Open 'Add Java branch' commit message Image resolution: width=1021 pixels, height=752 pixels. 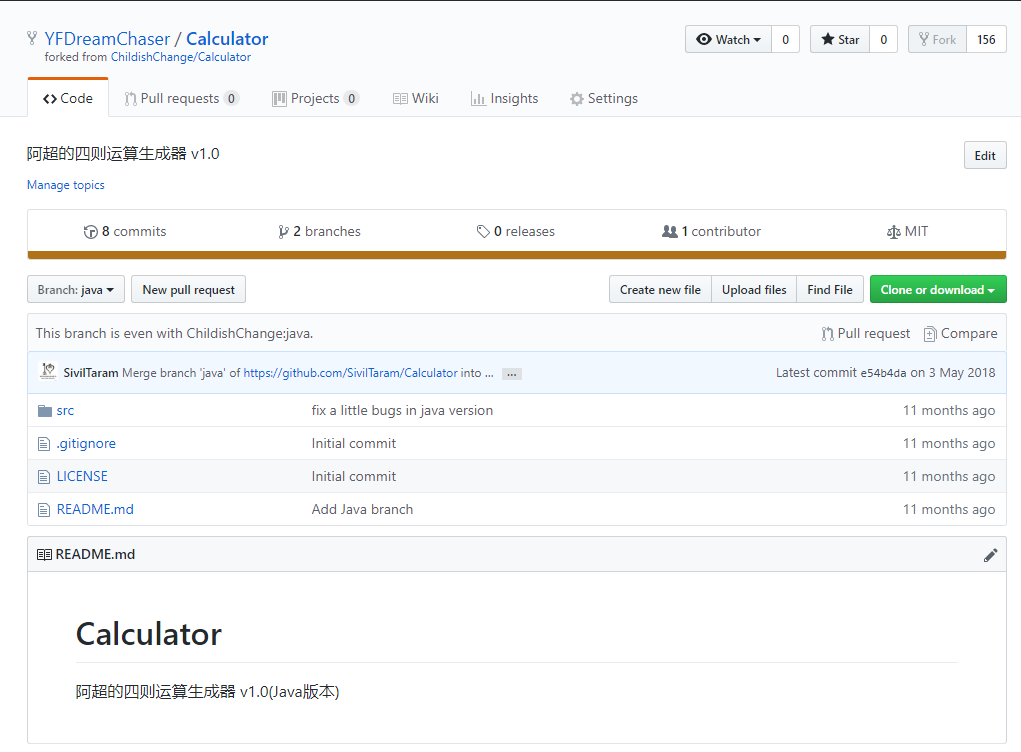[362, 510]
